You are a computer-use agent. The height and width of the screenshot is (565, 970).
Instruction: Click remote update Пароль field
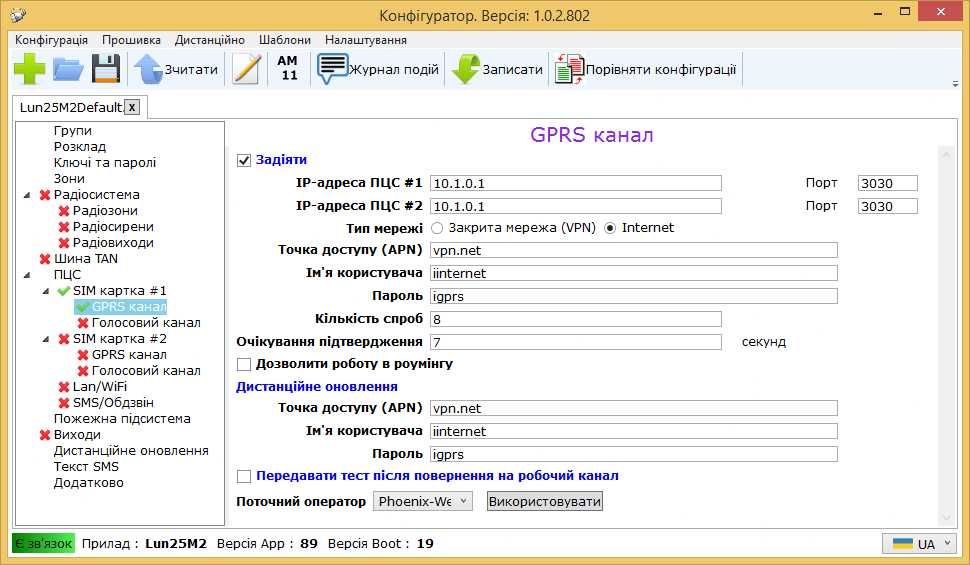tap(633, 454)
